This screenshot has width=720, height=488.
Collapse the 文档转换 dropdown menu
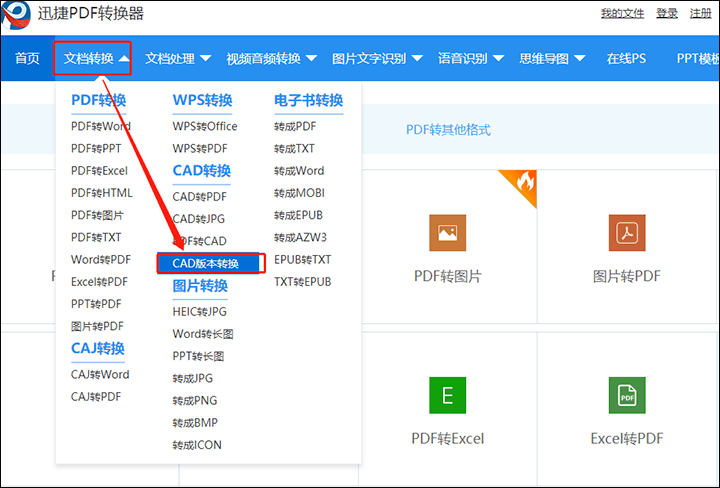[96, 58]
